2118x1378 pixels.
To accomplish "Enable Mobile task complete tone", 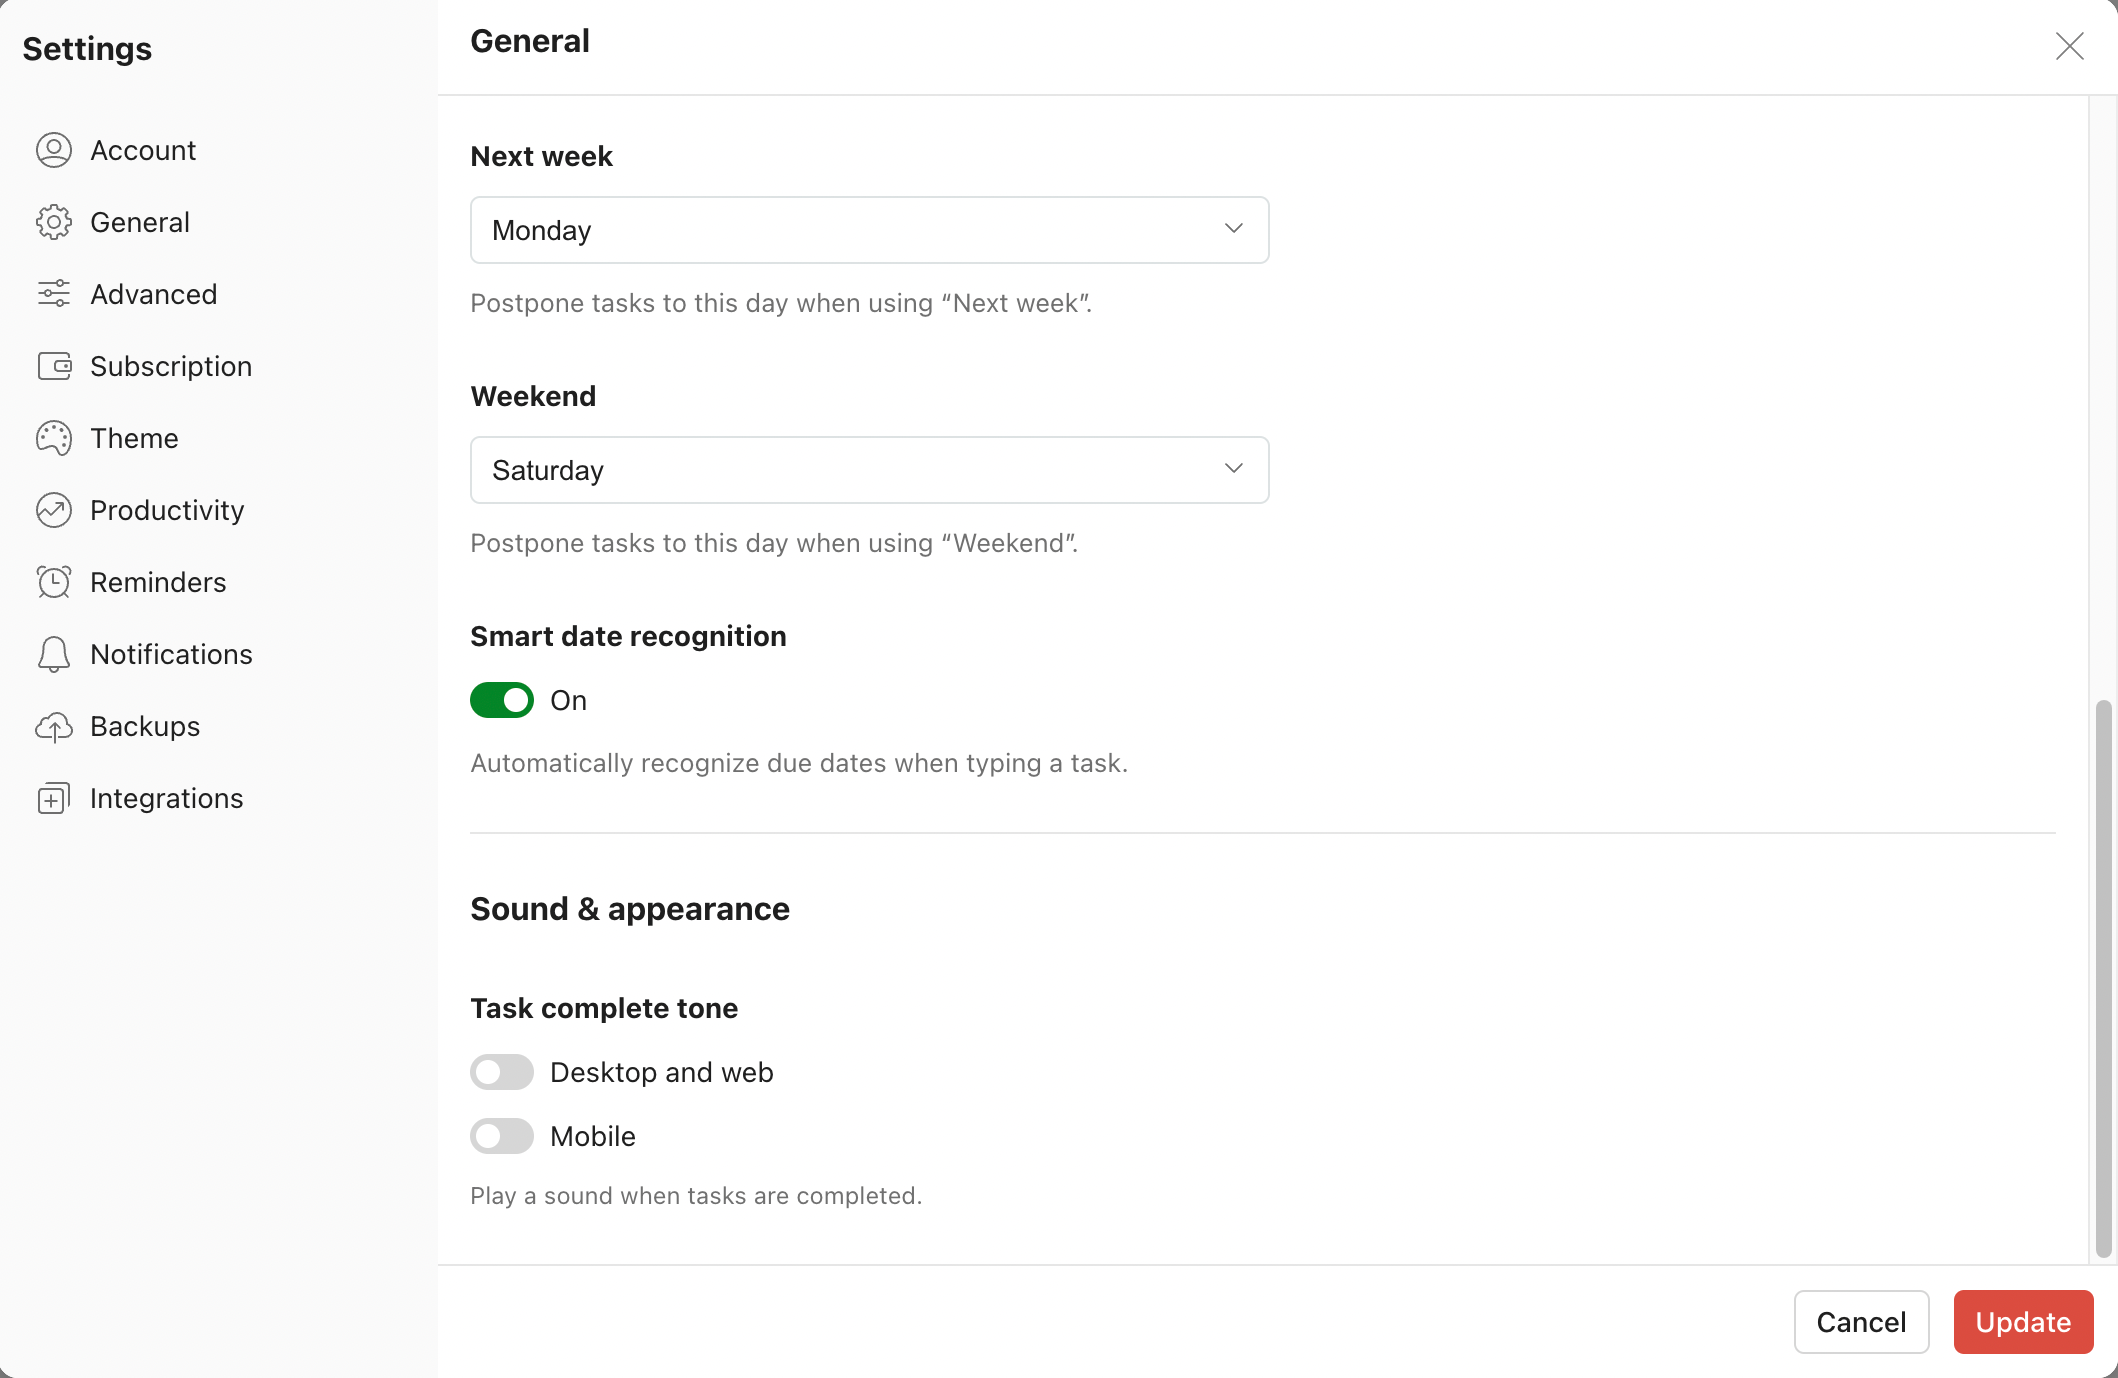I will click(x=502, y=1136).
